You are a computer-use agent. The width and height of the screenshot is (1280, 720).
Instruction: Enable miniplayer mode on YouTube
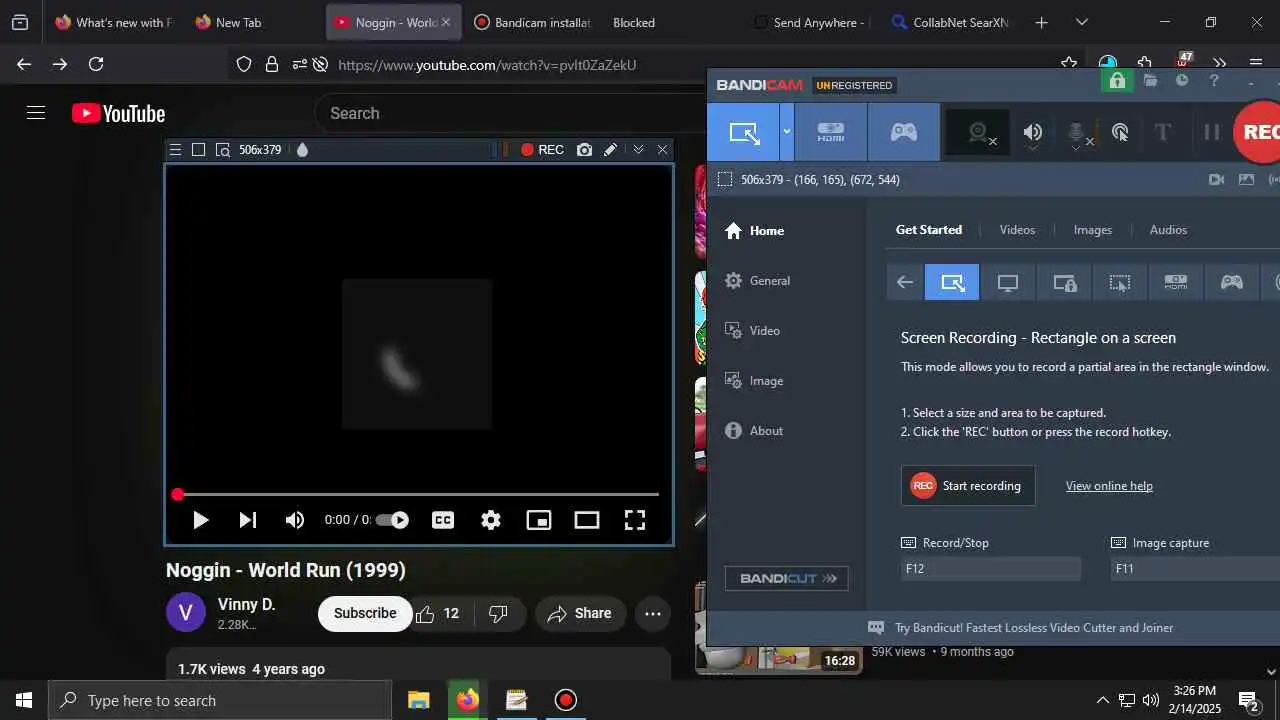pyautogui.click(x=539, y=520)
